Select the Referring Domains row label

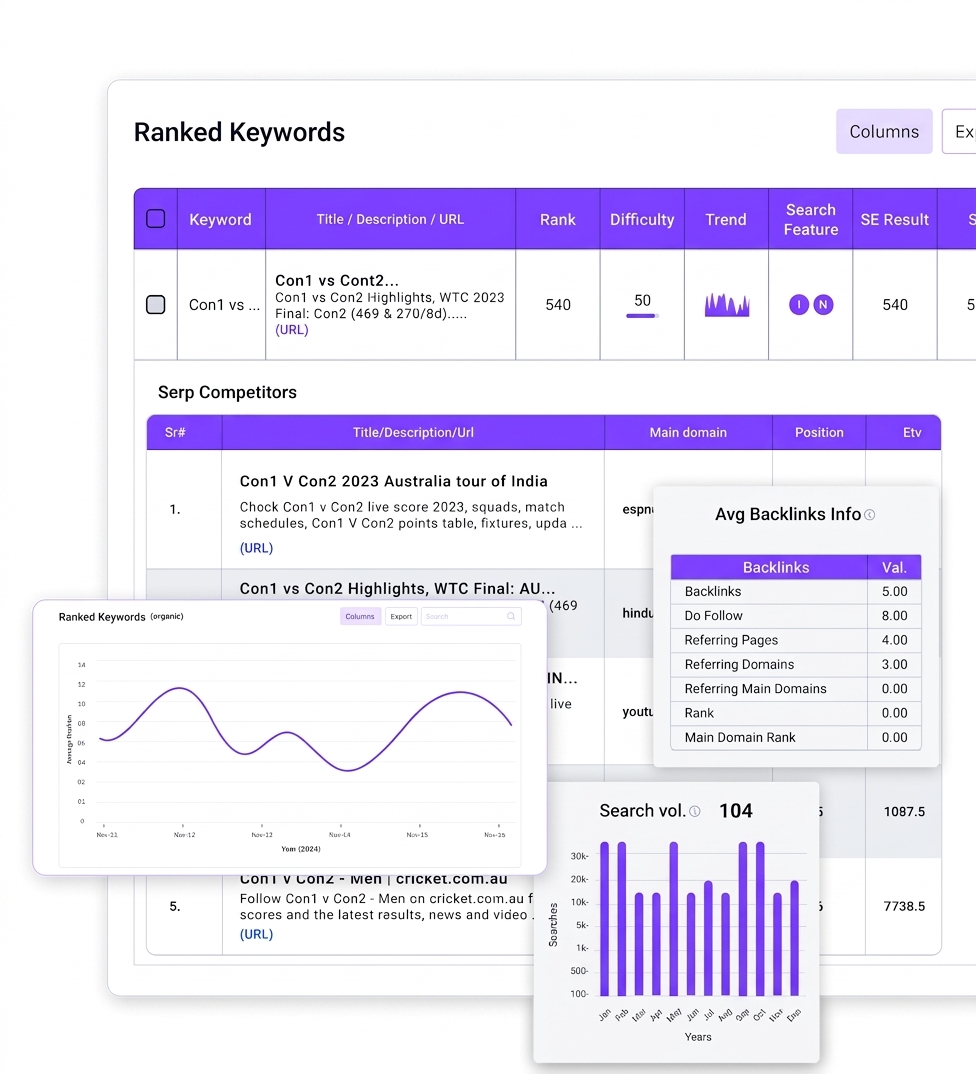739,664
